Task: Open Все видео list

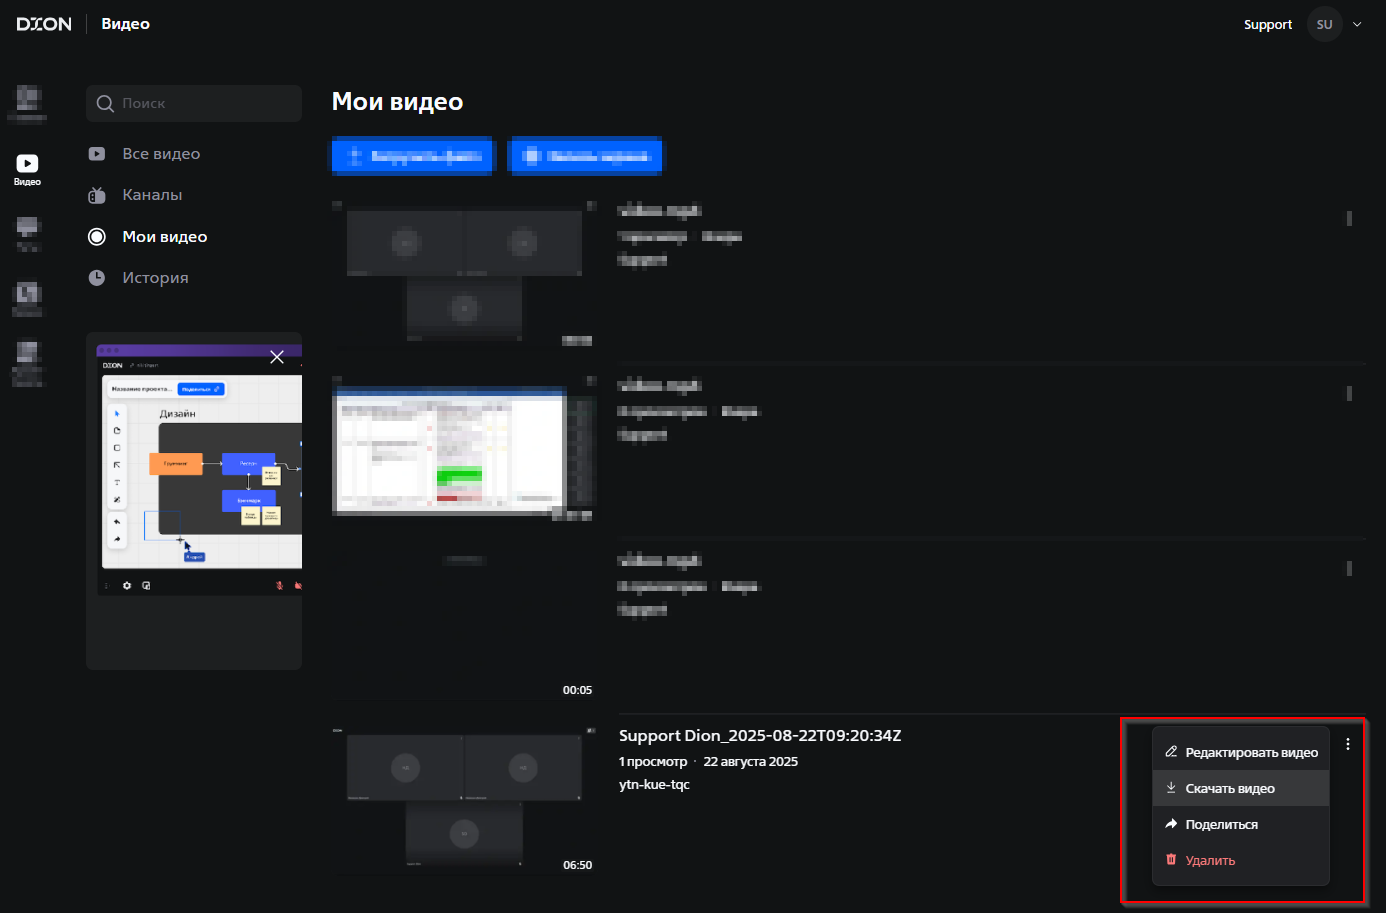Action: pyautogui.click(x=161, y=154)
